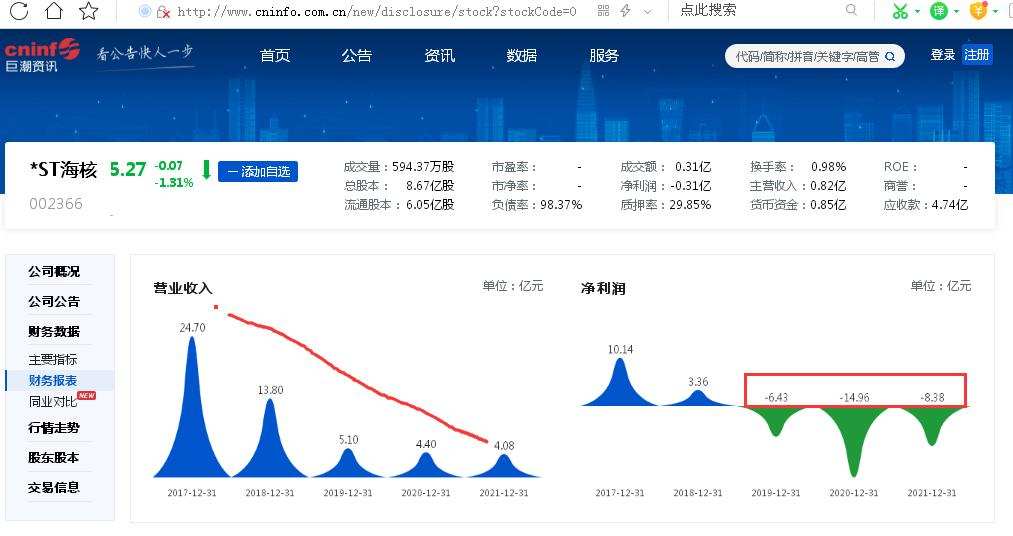
Task: Open the 公告 navigation menu
Action: pos(357,56)
